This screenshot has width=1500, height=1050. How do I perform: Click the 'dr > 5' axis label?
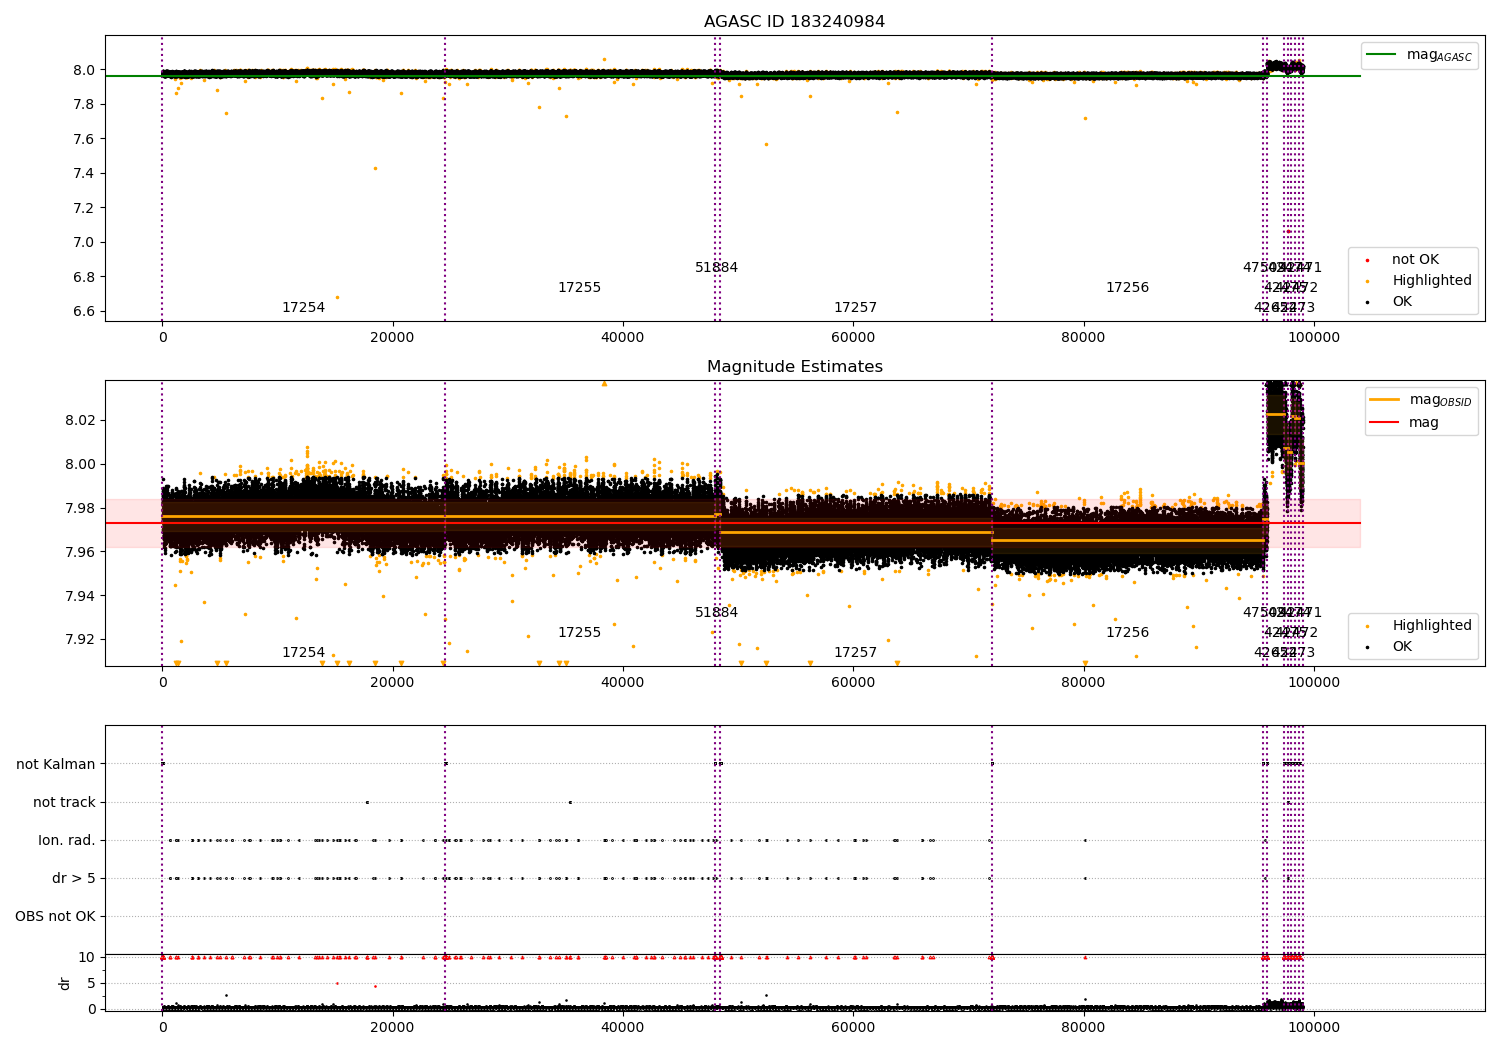click(74, 879)
